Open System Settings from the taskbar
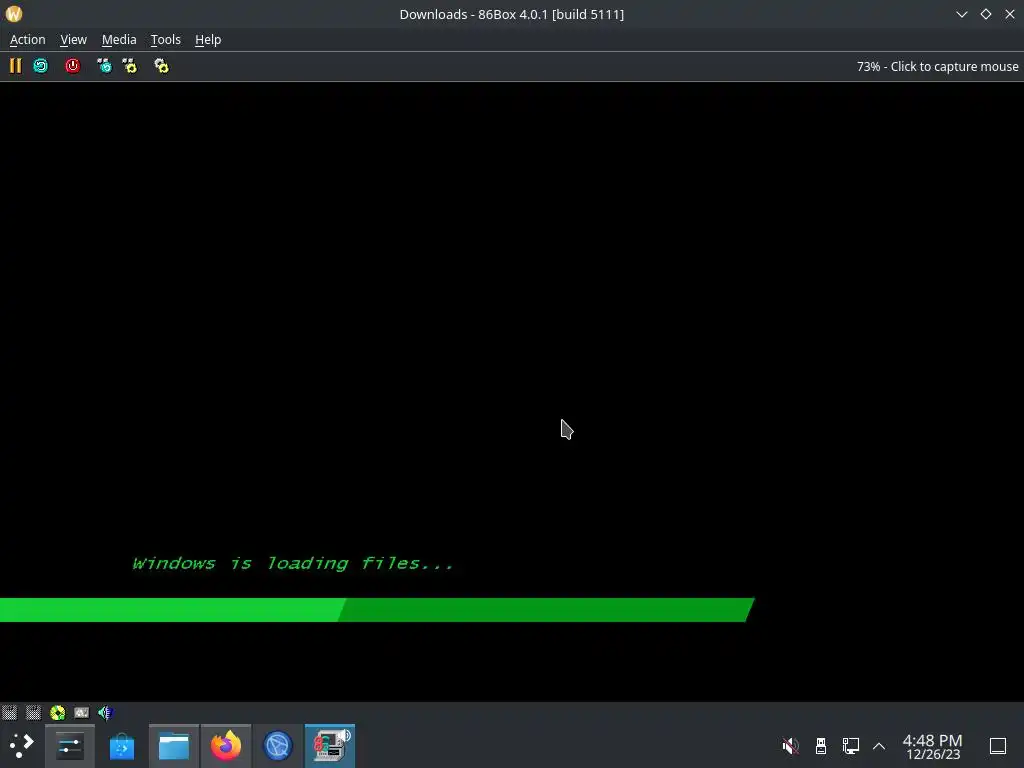This screenshot has width=1024, height=768. pos(70,746)
